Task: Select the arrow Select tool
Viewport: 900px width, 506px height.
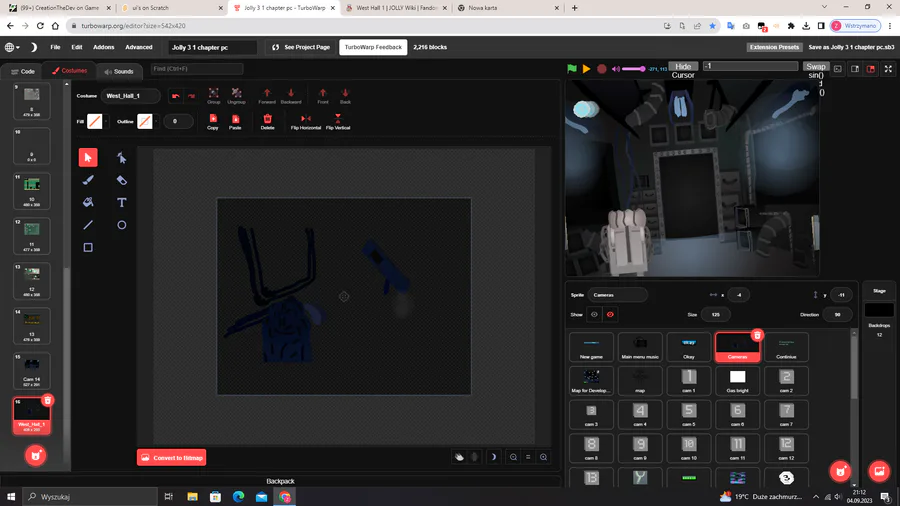Action: tap(88, 157)
